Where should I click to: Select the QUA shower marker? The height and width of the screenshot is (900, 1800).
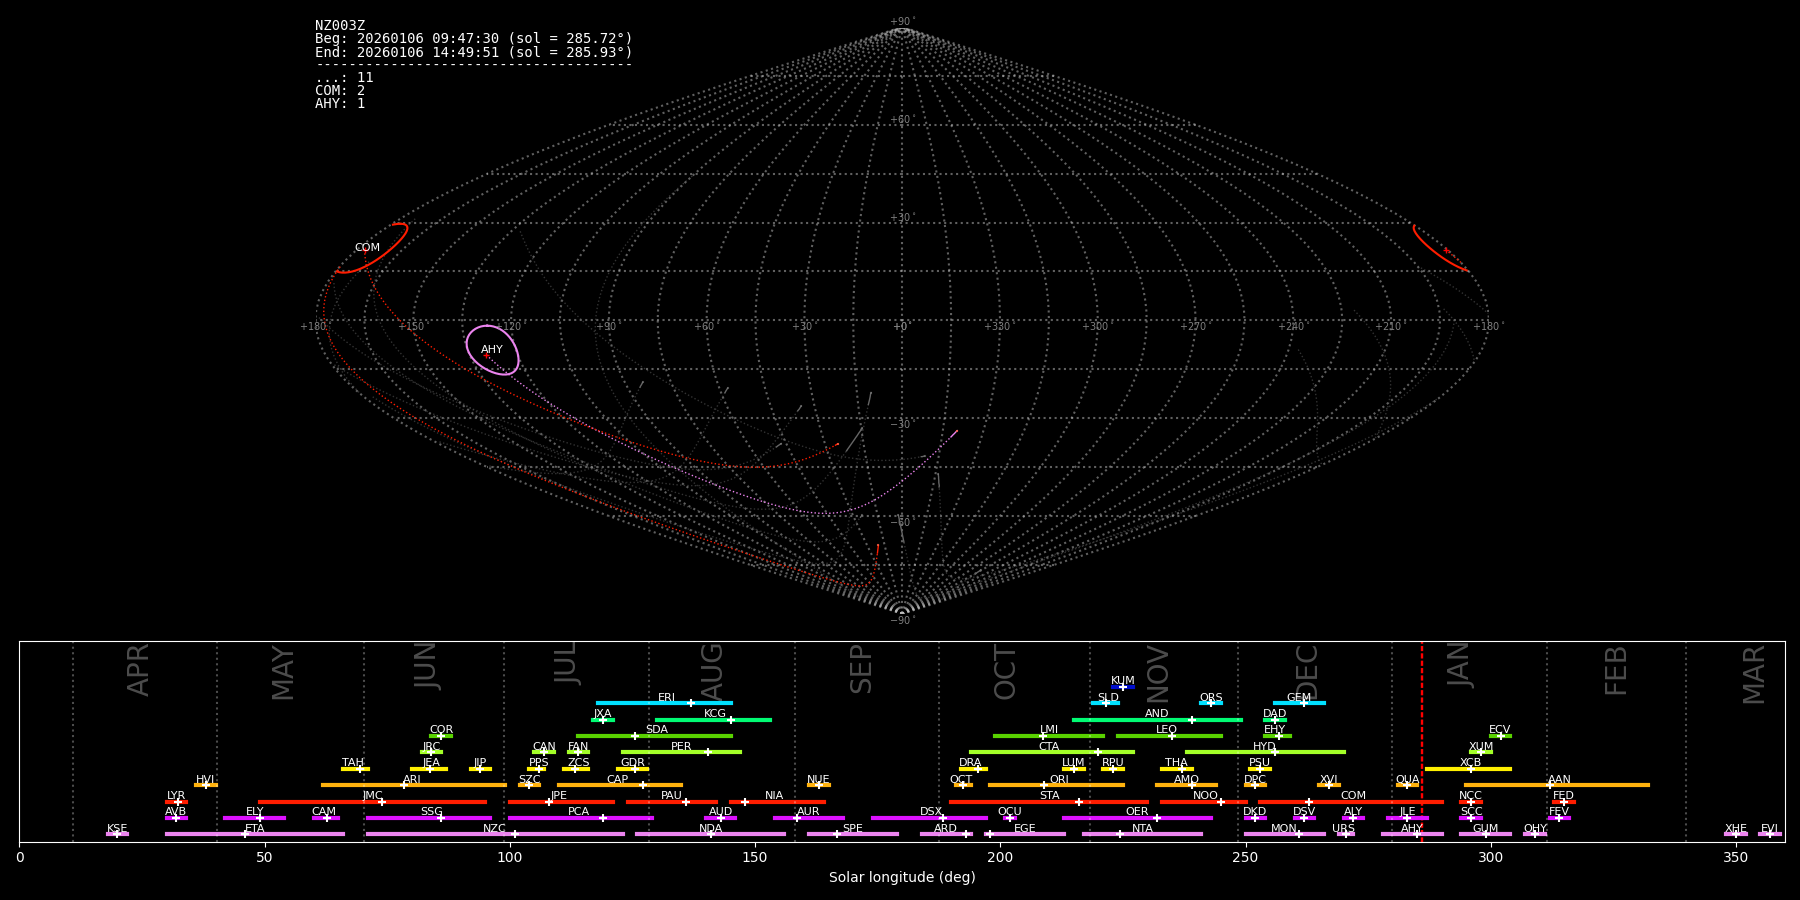coord(1407,785)
